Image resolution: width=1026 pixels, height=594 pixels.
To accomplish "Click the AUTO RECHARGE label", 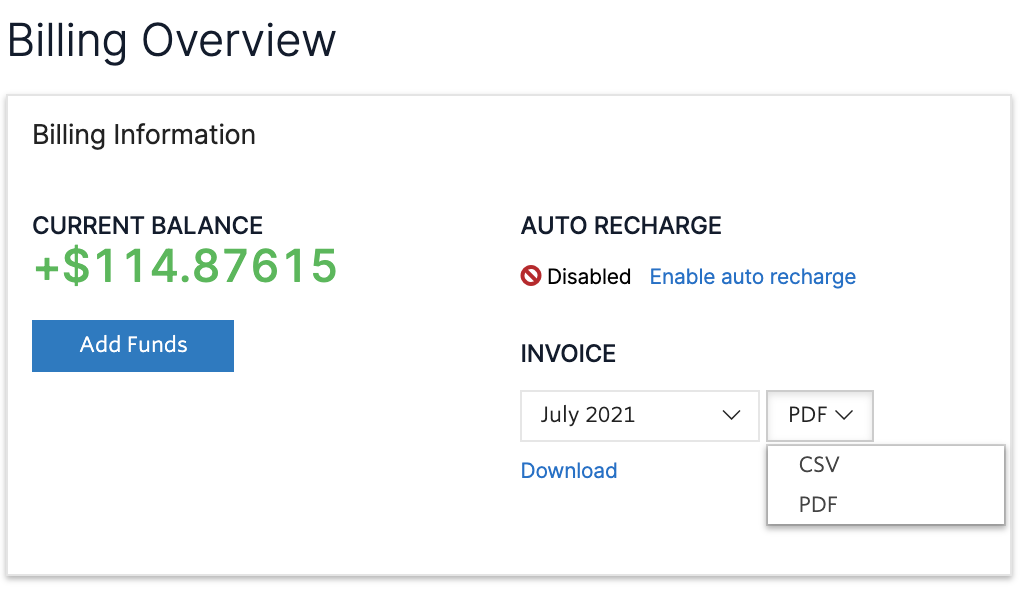I will point(621,226).
